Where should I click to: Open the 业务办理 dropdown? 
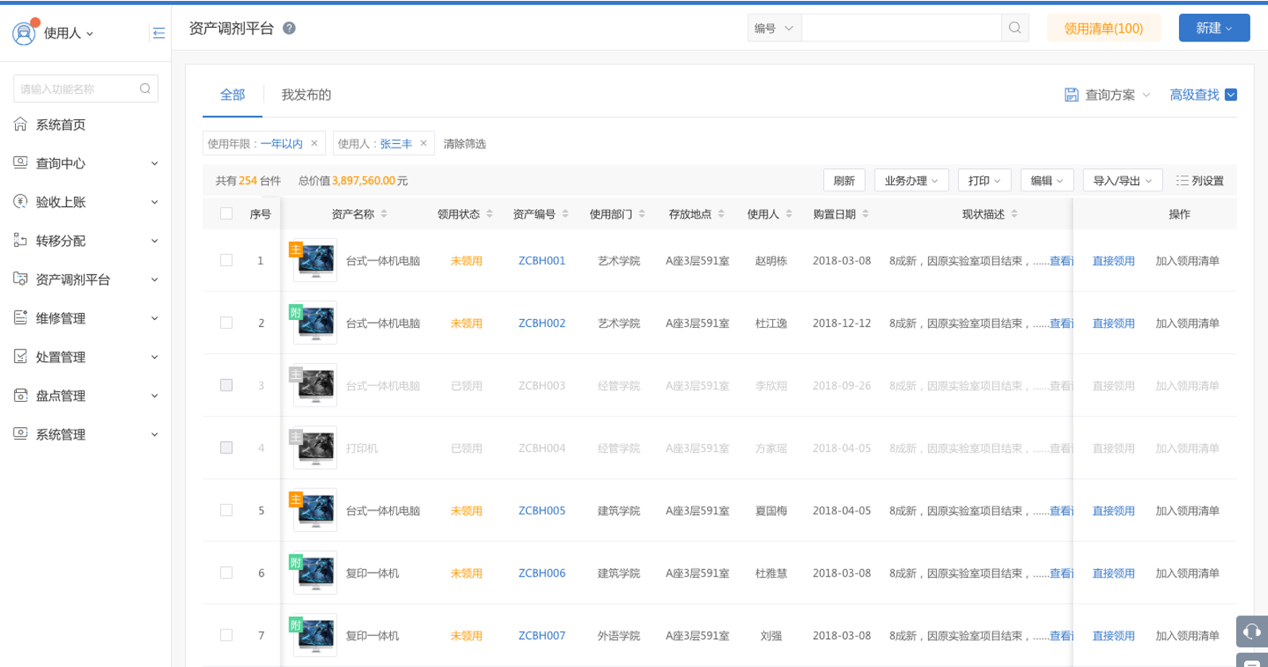[911, 181]
